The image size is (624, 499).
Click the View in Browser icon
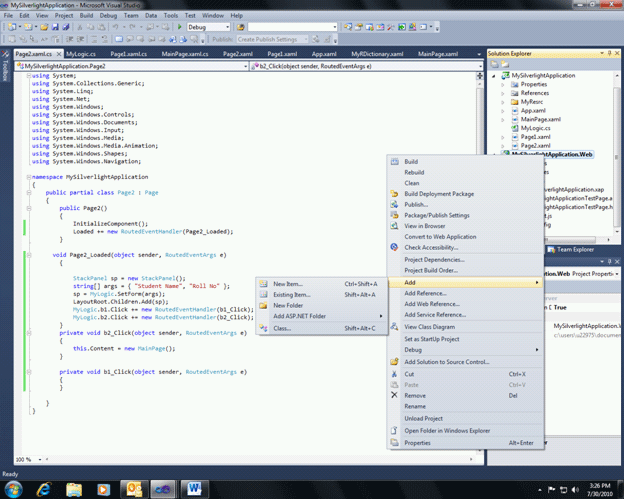point(395,226)
